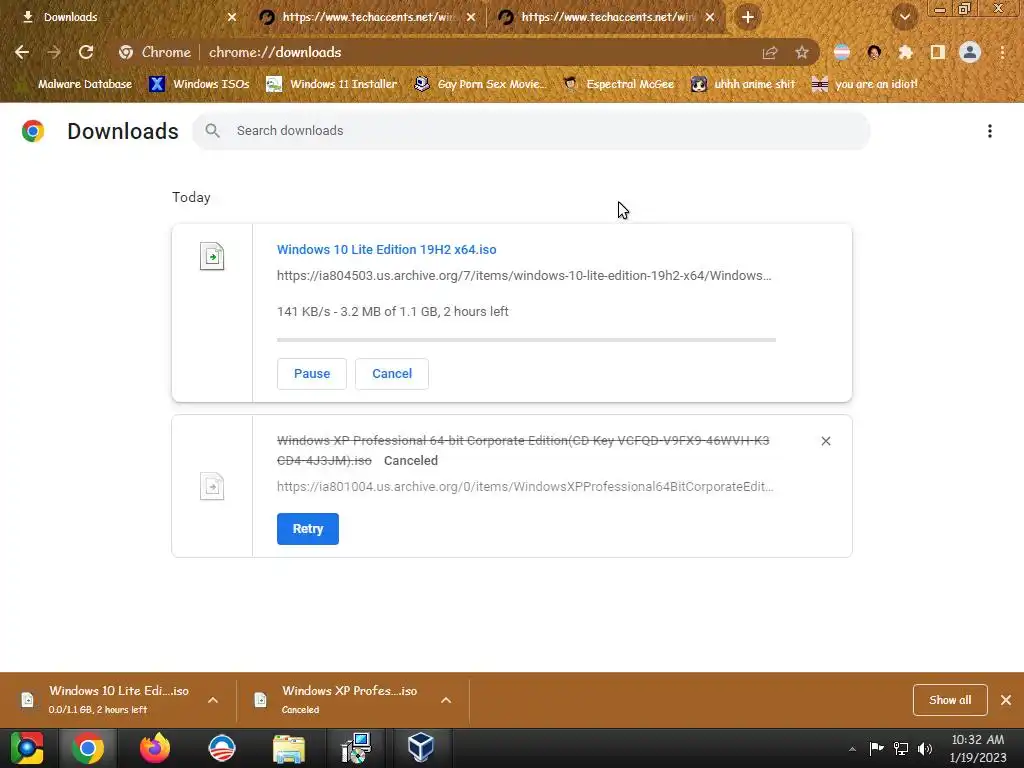
Task: Open the round blue-red logo taskbar app
Action: (x=222, y=748)
